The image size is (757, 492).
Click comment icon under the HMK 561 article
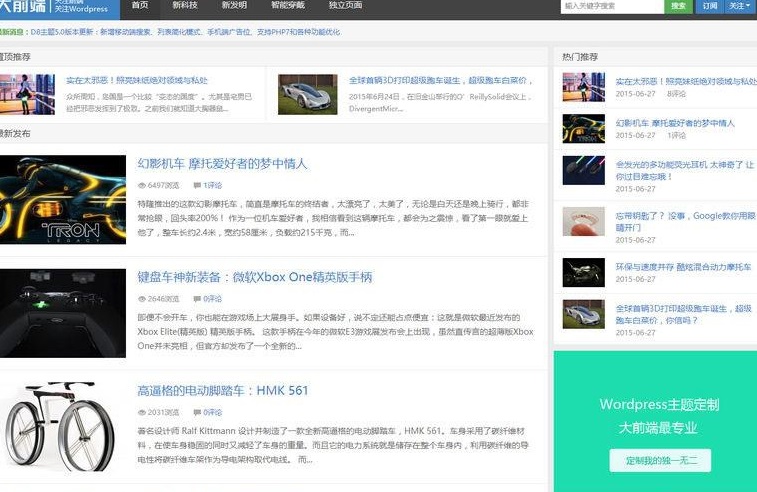[197, 413]
